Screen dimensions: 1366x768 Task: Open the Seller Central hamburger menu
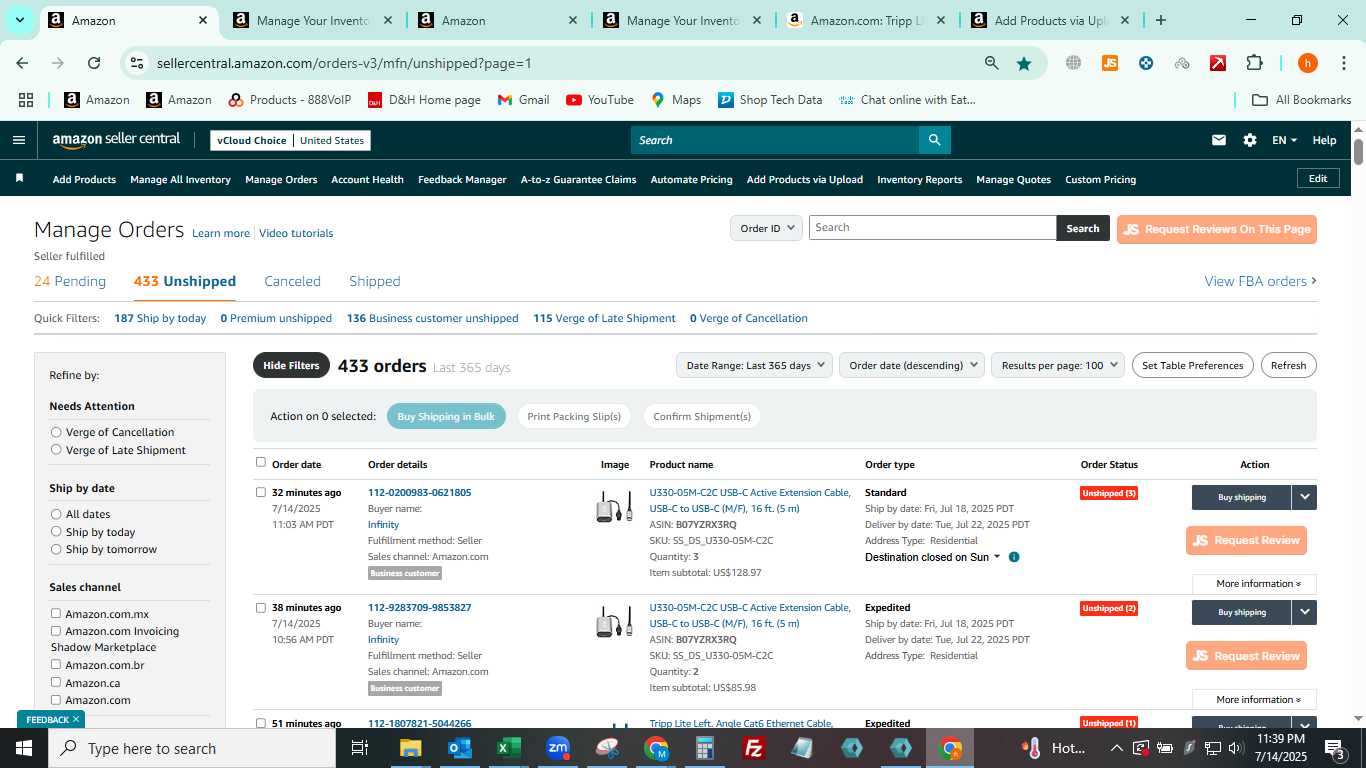(x=18, y=140)
